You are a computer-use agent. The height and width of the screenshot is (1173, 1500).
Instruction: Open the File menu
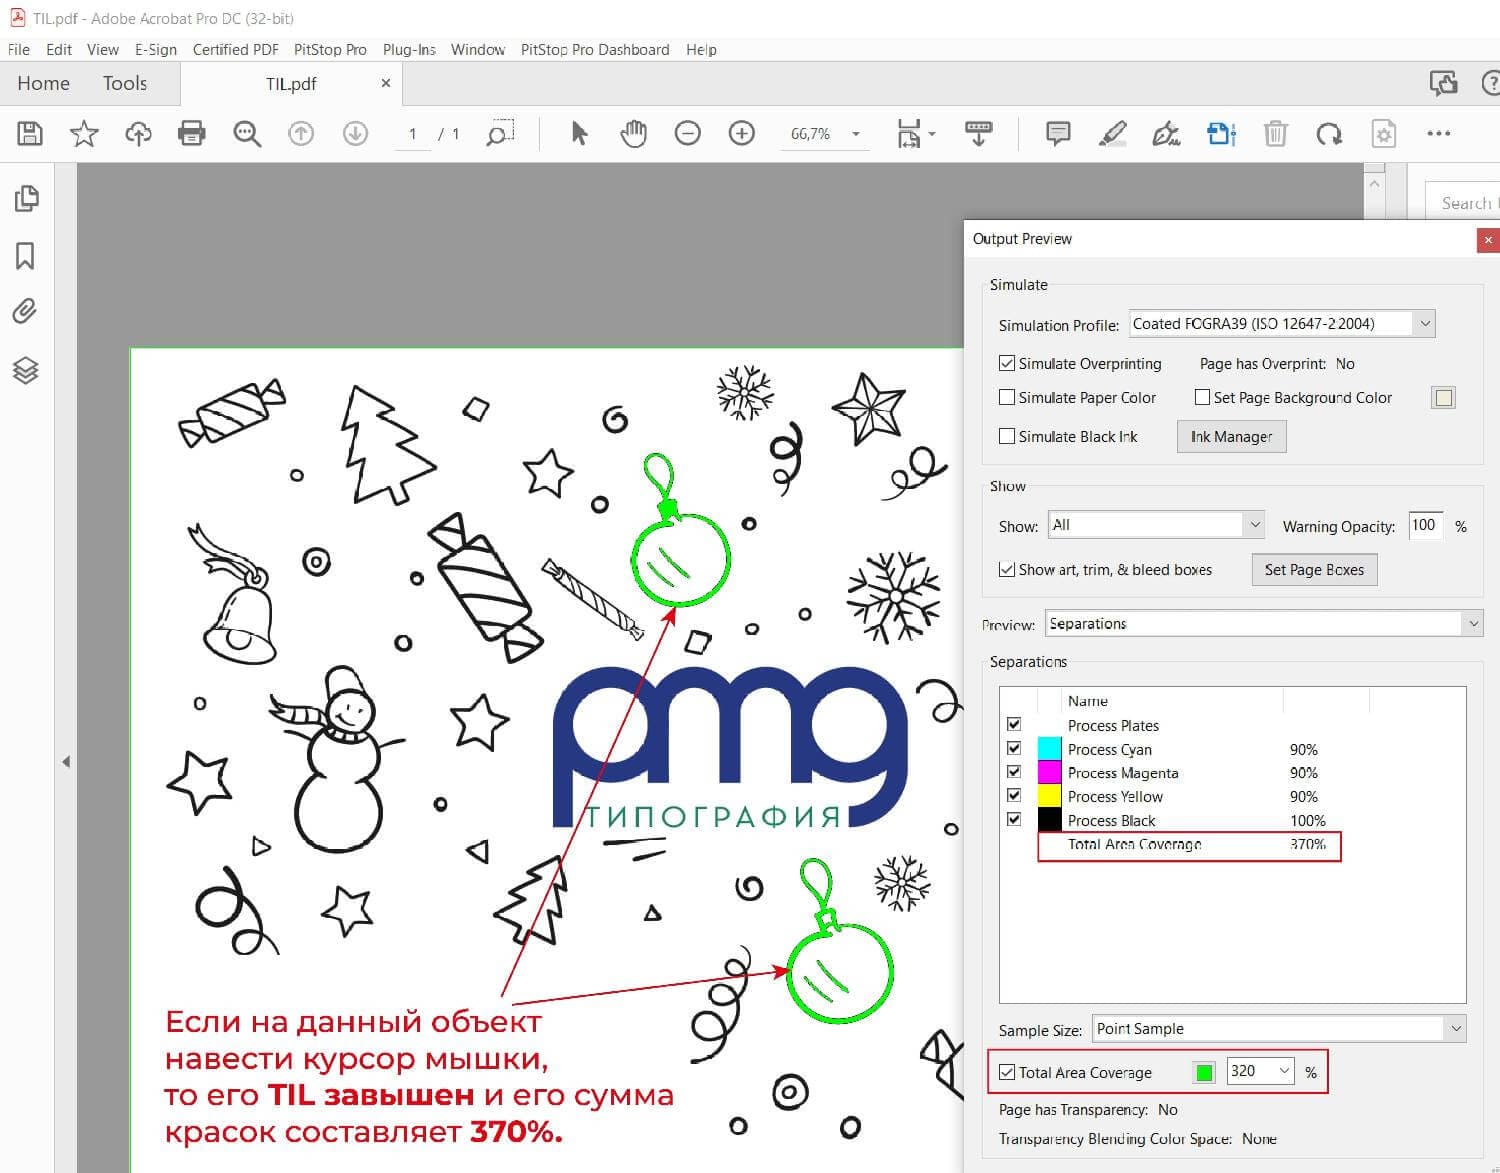coord(18,49)
